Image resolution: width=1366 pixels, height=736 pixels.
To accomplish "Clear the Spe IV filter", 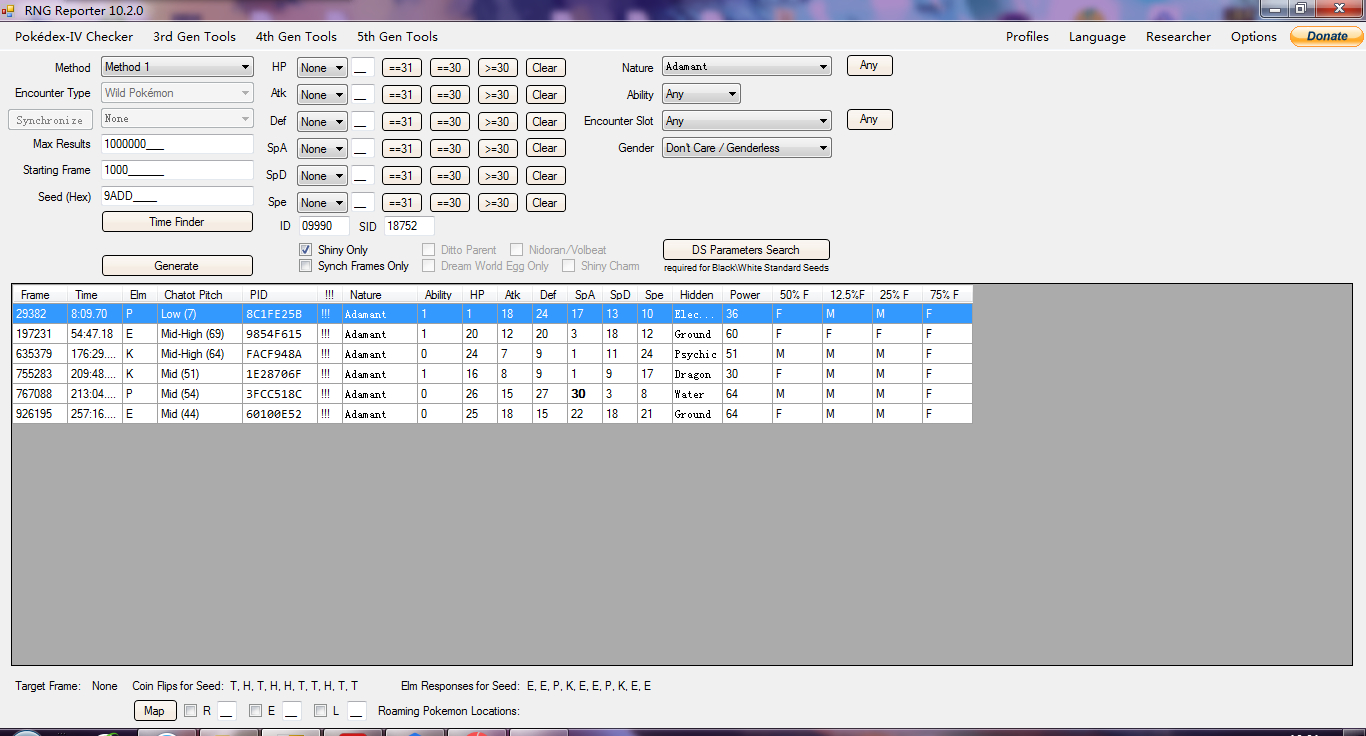I will 545,203.
